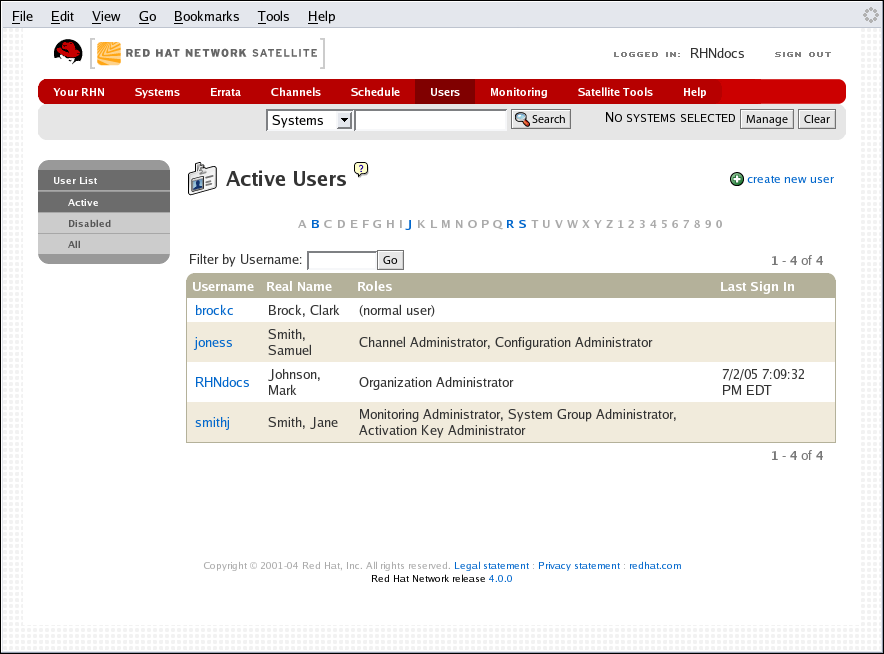Click the green plus create user icon

coord(737,179)
